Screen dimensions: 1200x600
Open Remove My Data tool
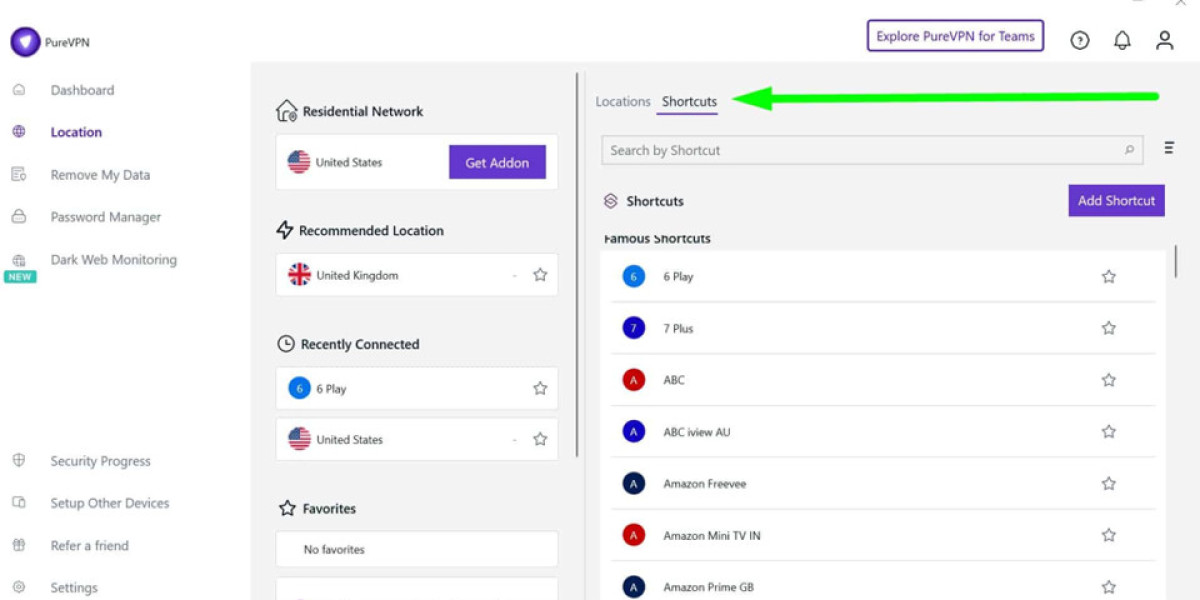(x=100, y=174)
